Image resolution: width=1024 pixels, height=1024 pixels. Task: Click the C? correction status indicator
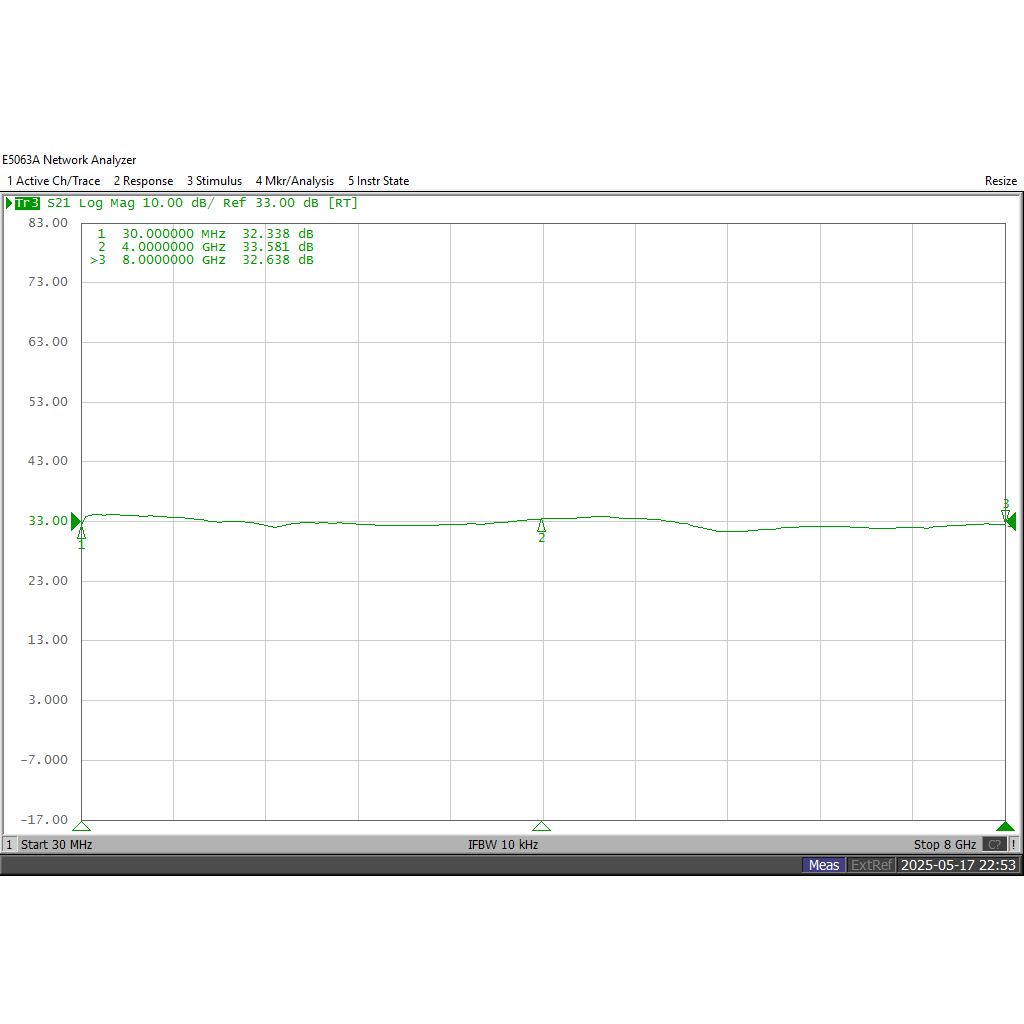click(993, 844)
